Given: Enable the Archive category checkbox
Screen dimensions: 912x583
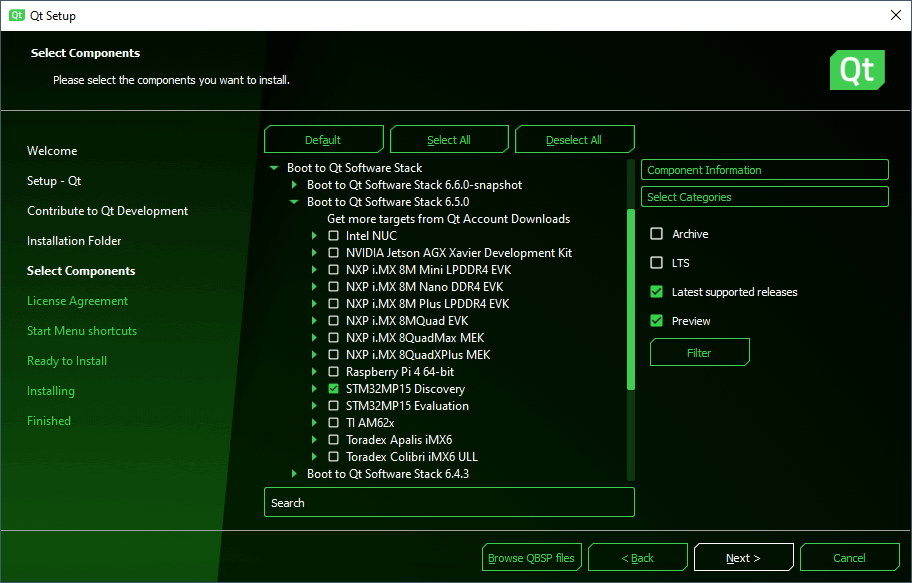Looking at the screenshot, I should [x=657, y=234].
